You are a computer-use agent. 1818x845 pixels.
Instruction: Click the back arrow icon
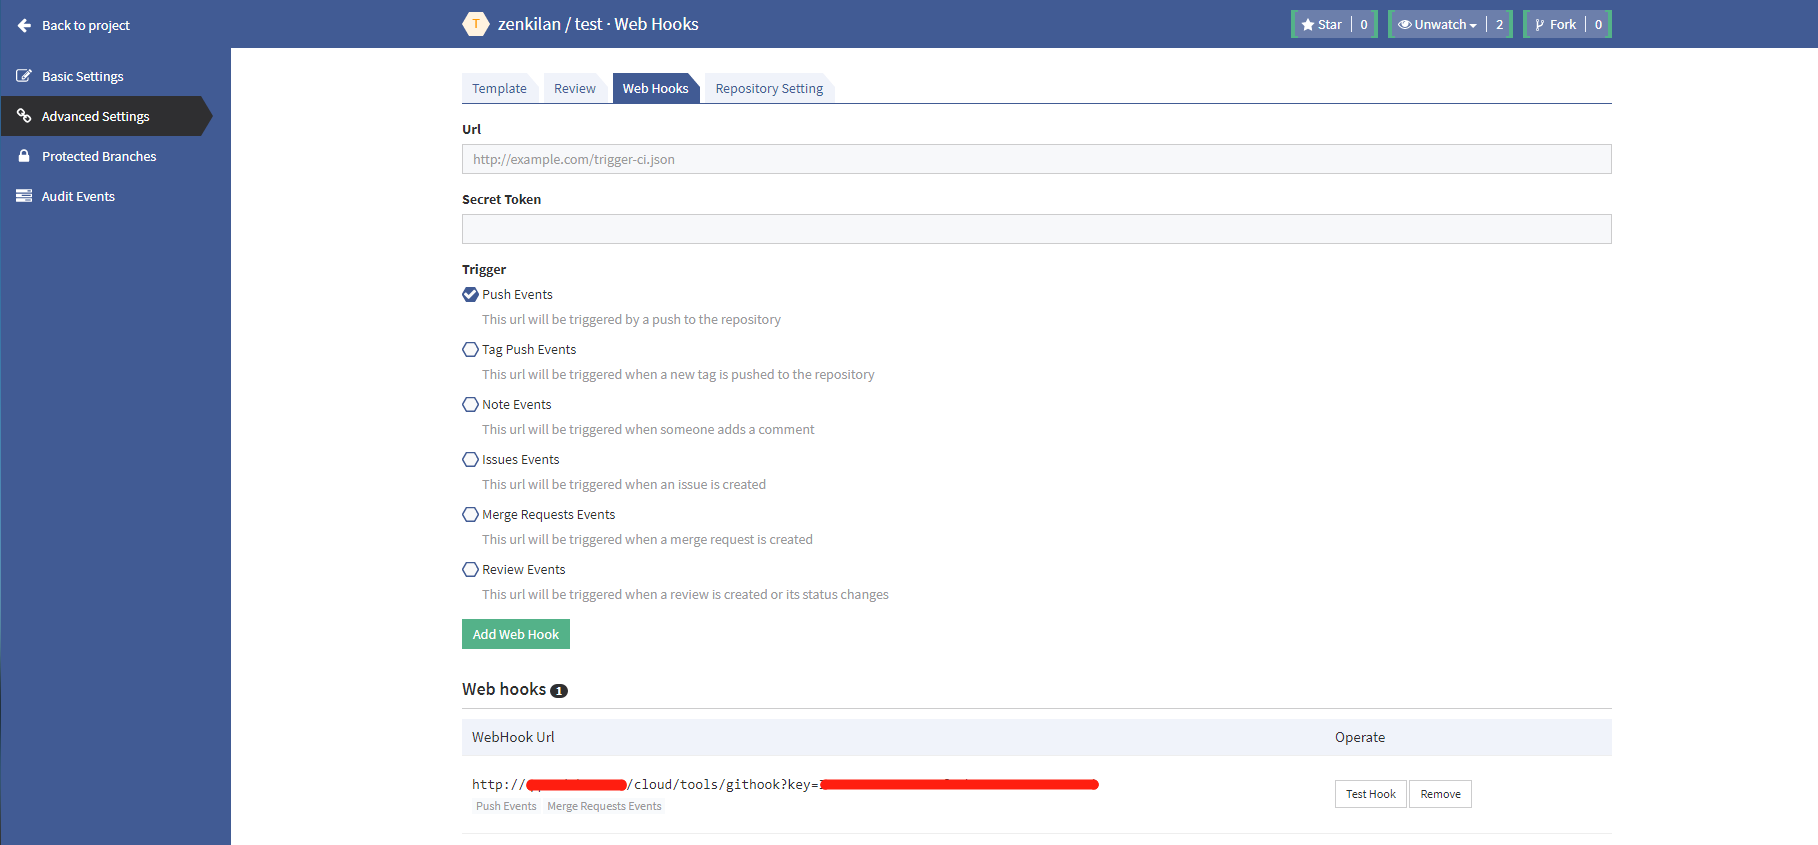pos(24,25)
